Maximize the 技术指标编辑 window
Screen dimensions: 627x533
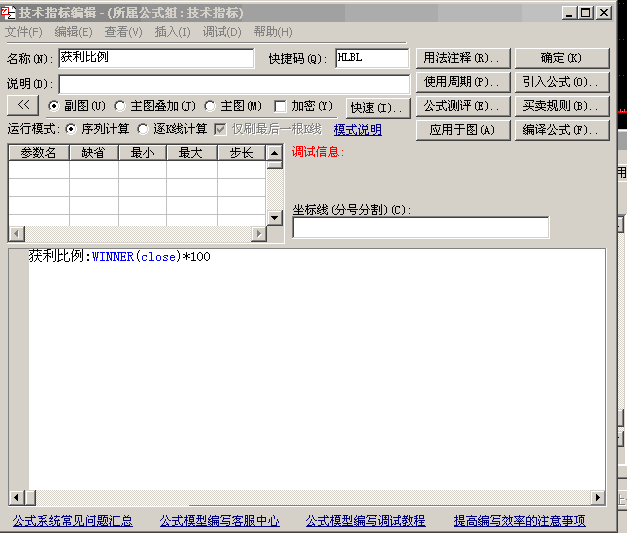coord(586,13)
